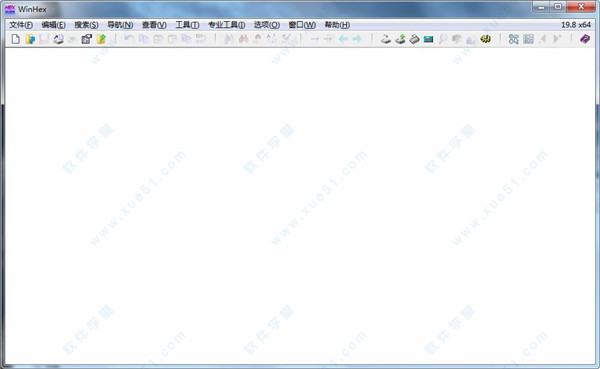Screen dimensions: 600x369
Task: Click the Find Text binoculars icon
Action: (x=229, y=39)
